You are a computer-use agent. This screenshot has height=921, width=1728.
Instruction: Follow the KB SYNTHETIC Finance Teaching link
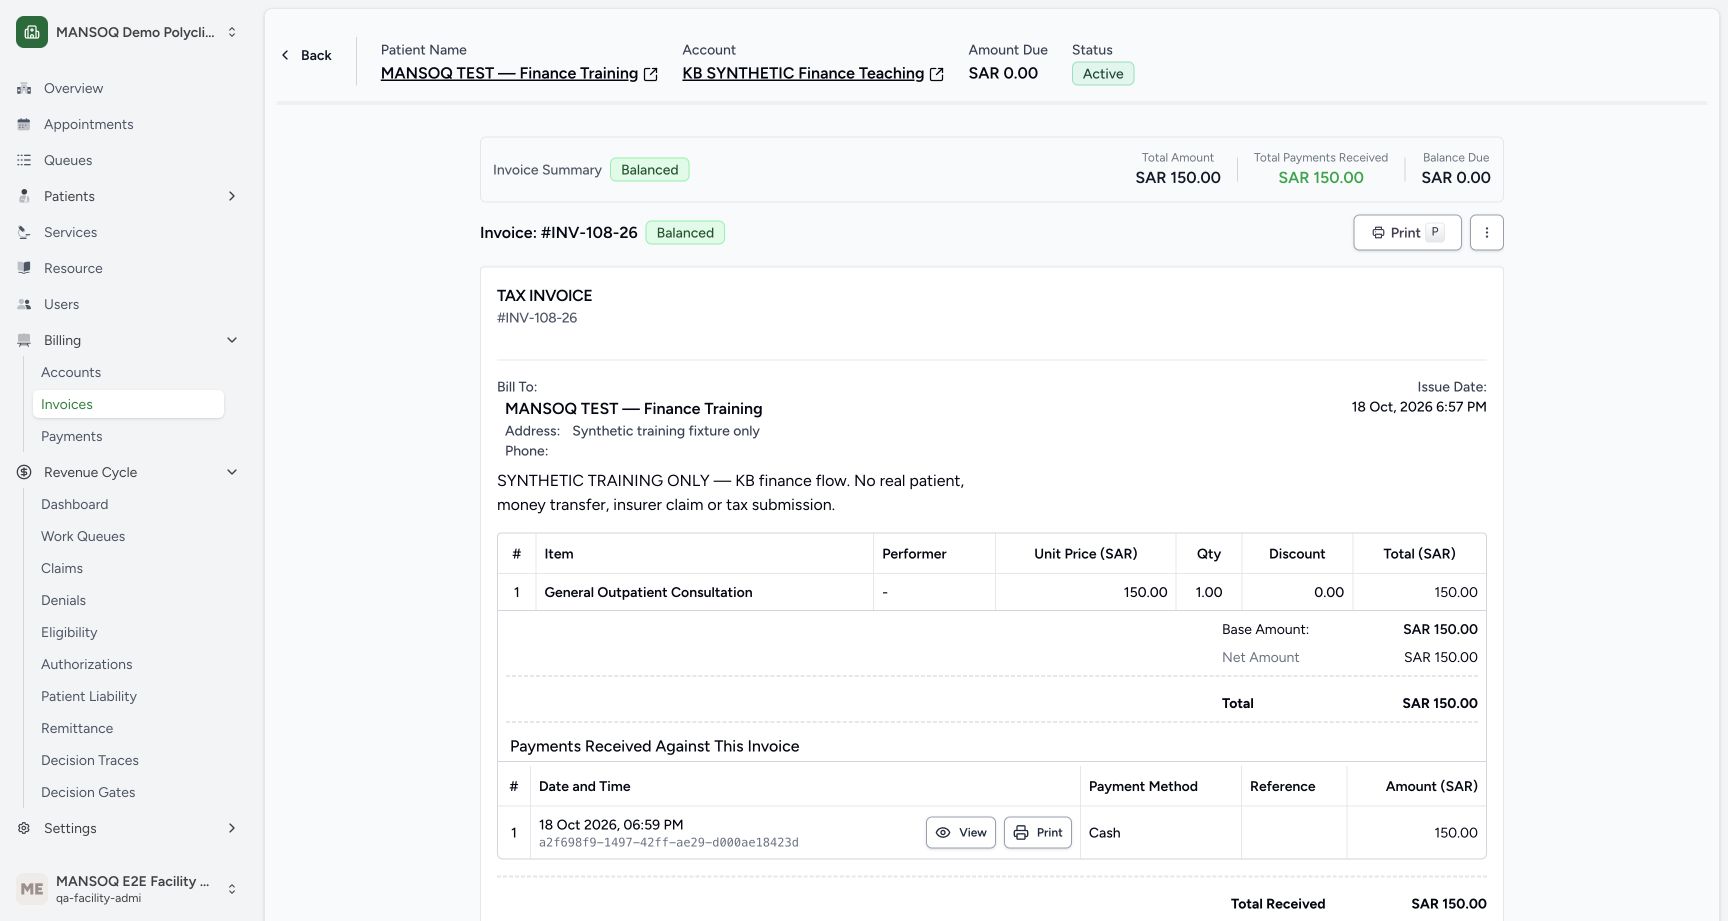click(x=803, y=73)
